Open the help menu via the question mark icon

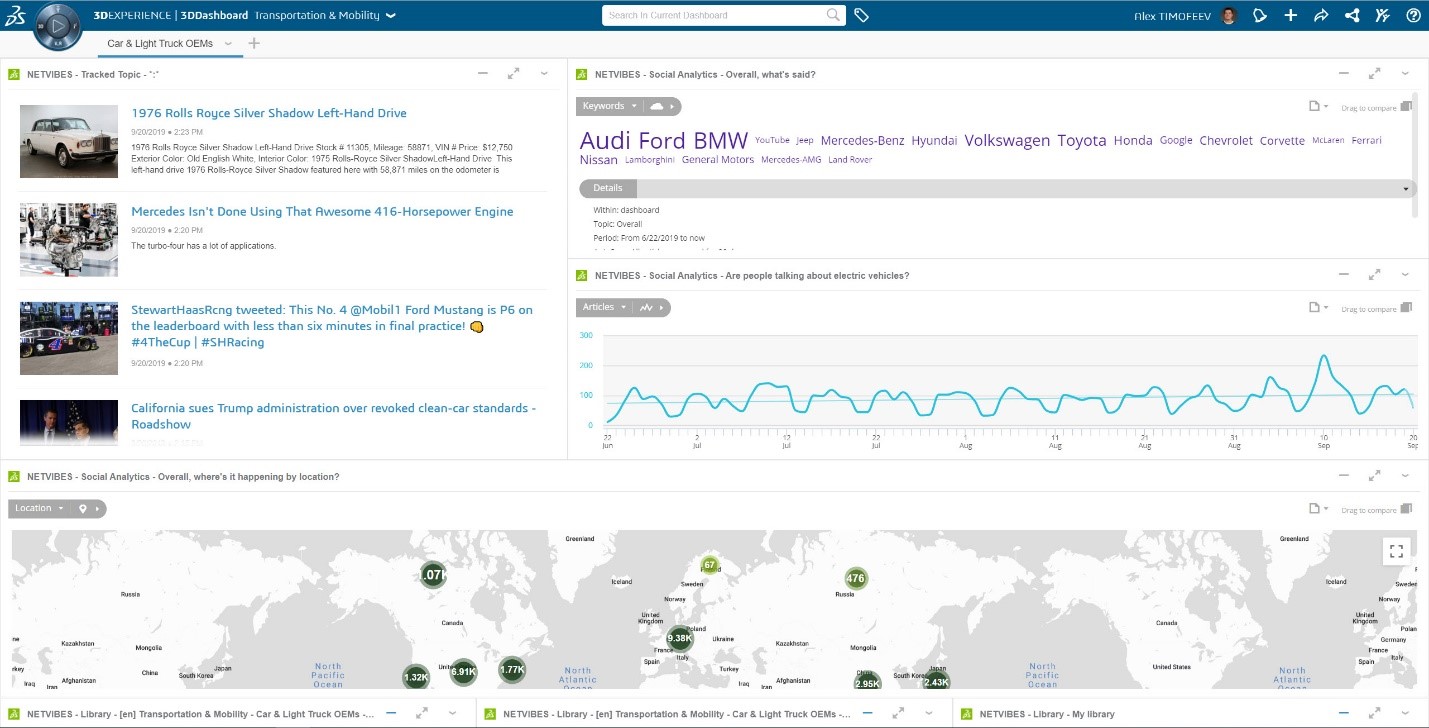[1412, 16]
